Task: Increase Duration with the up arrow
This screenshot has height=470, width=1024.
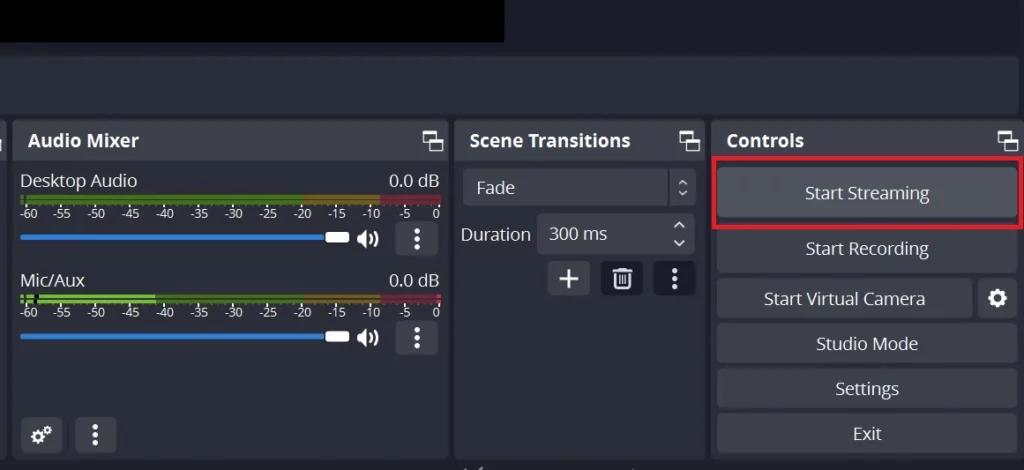Action: 679,225
